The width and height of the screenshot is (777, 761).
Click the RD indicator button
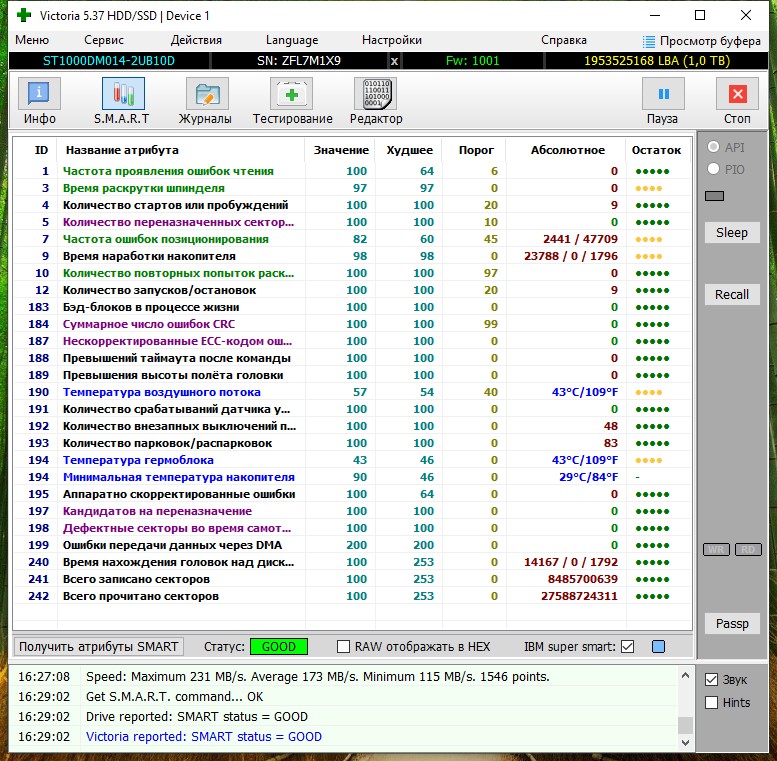tap(748, 549)
